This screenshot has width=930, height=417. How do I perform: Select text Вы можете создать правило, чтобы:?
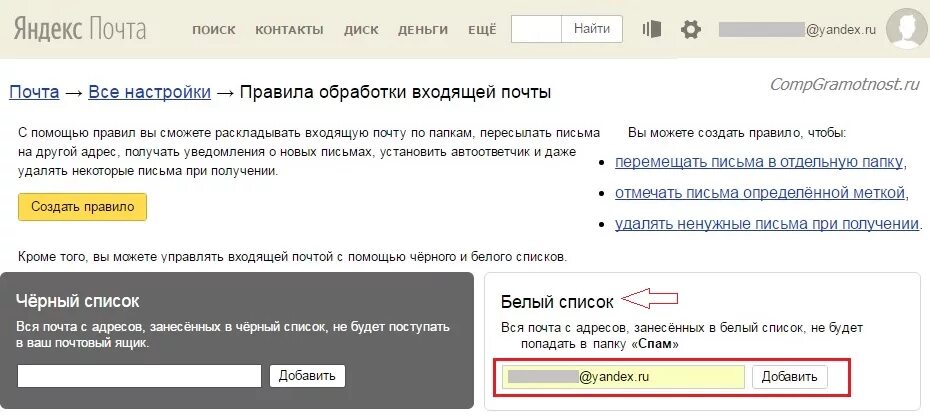(x=737, y=133)
